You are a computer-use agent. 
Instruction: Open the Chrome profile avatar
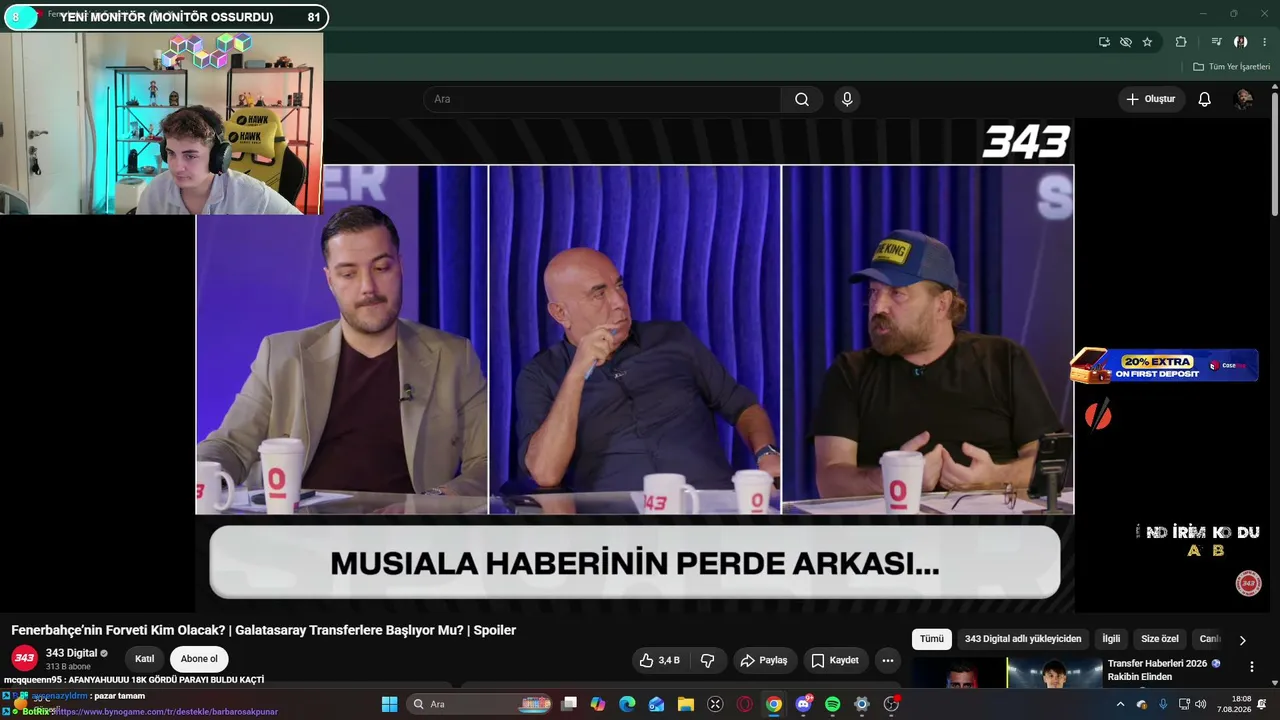point(1240,42)
